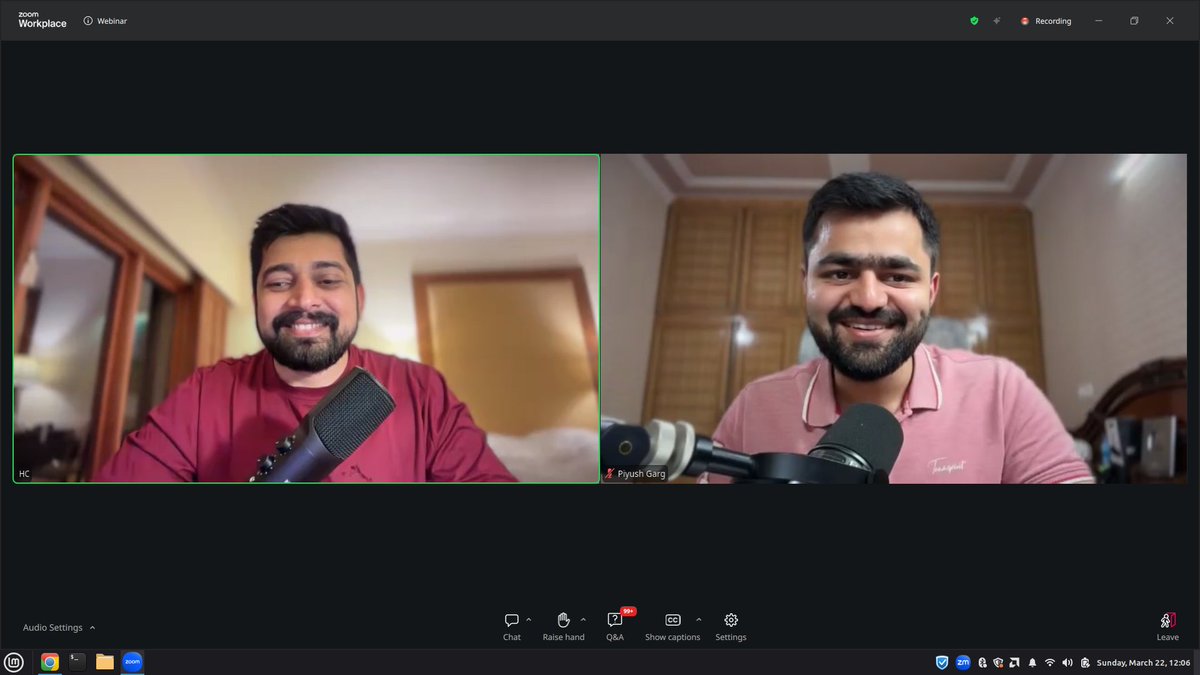The height and width of the screenshot is (675, 1200).
Task: Click the Zoom Workplace logo
Action: pyautogui.click(x=41, y=20)
